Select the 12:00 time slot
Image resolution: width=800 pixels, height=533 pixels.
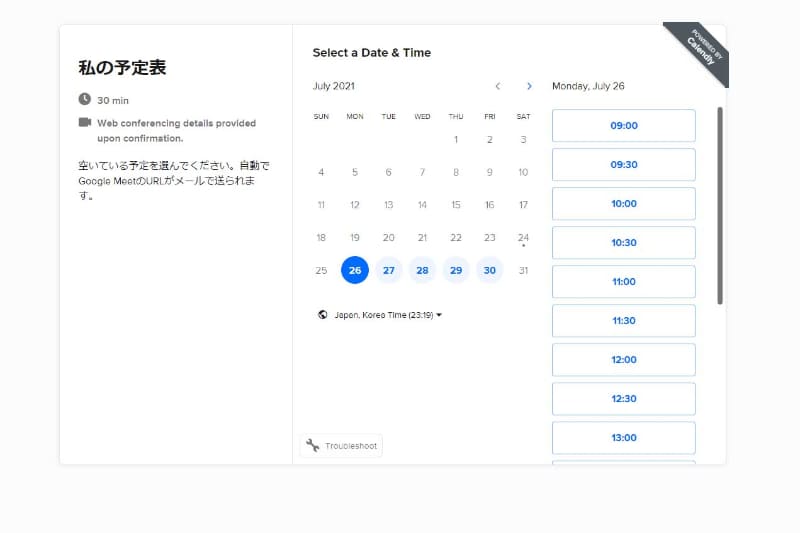623,360
